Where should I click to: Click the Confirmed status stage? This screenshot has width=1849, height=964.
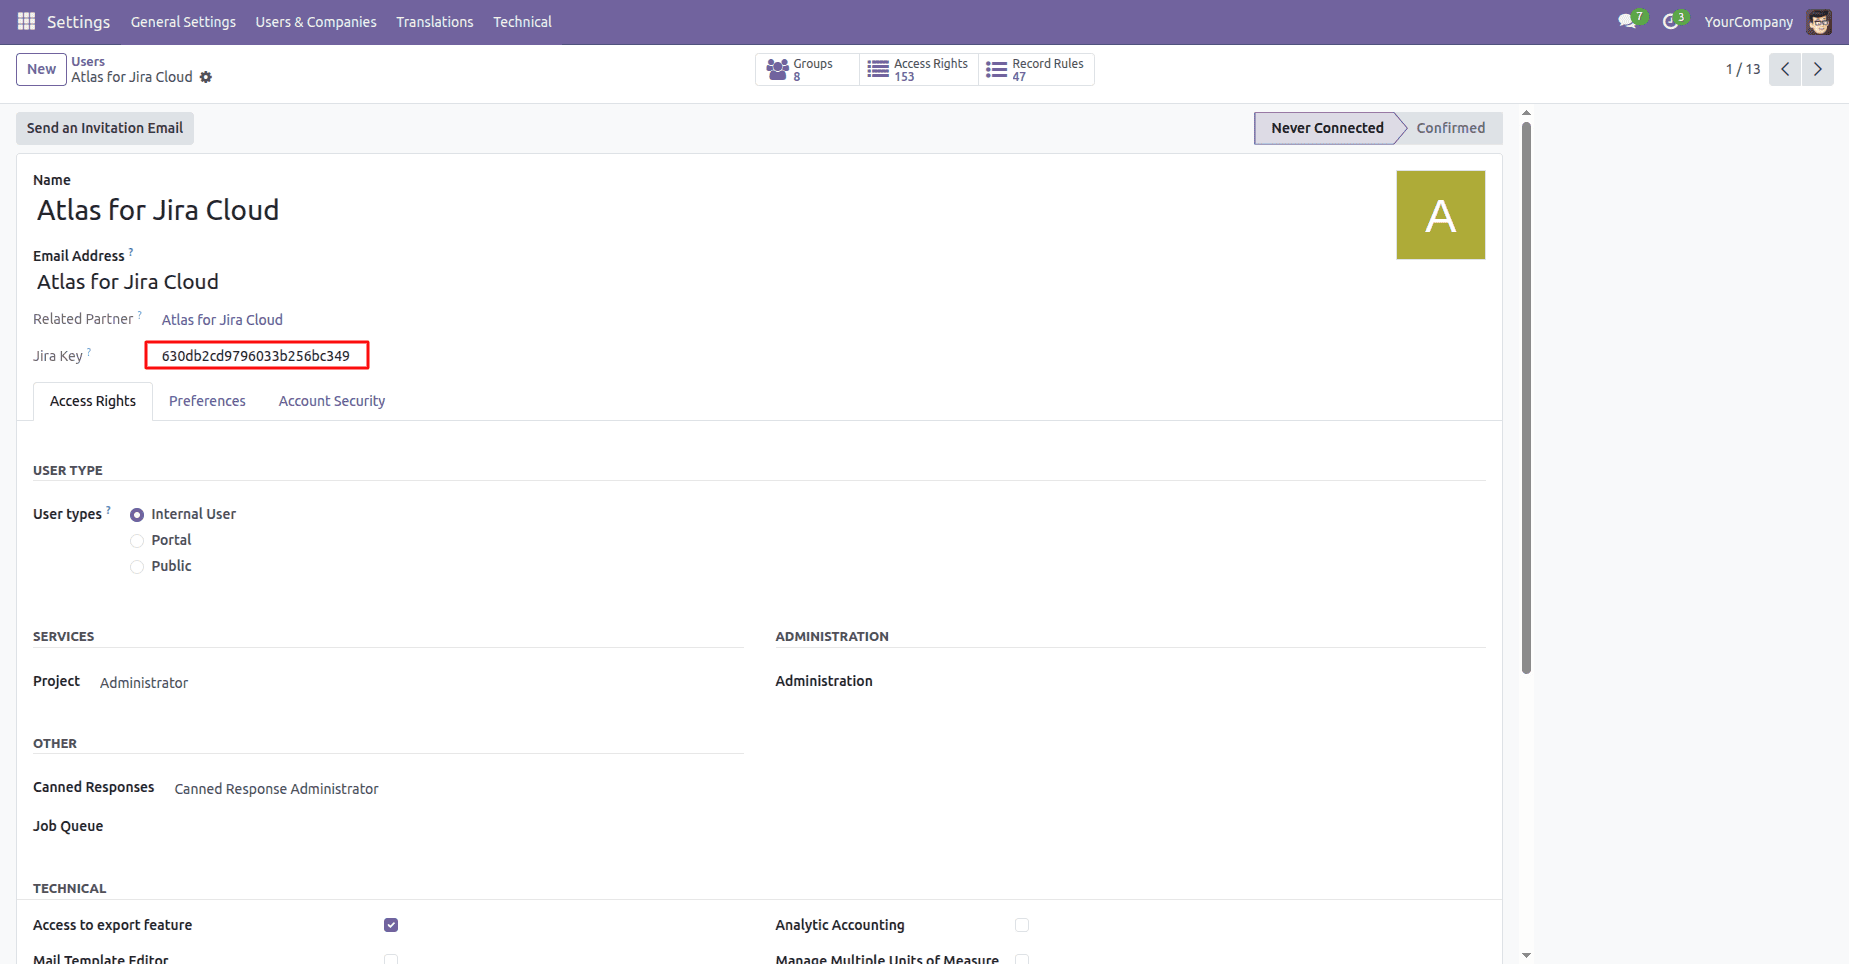(1450, 128)
